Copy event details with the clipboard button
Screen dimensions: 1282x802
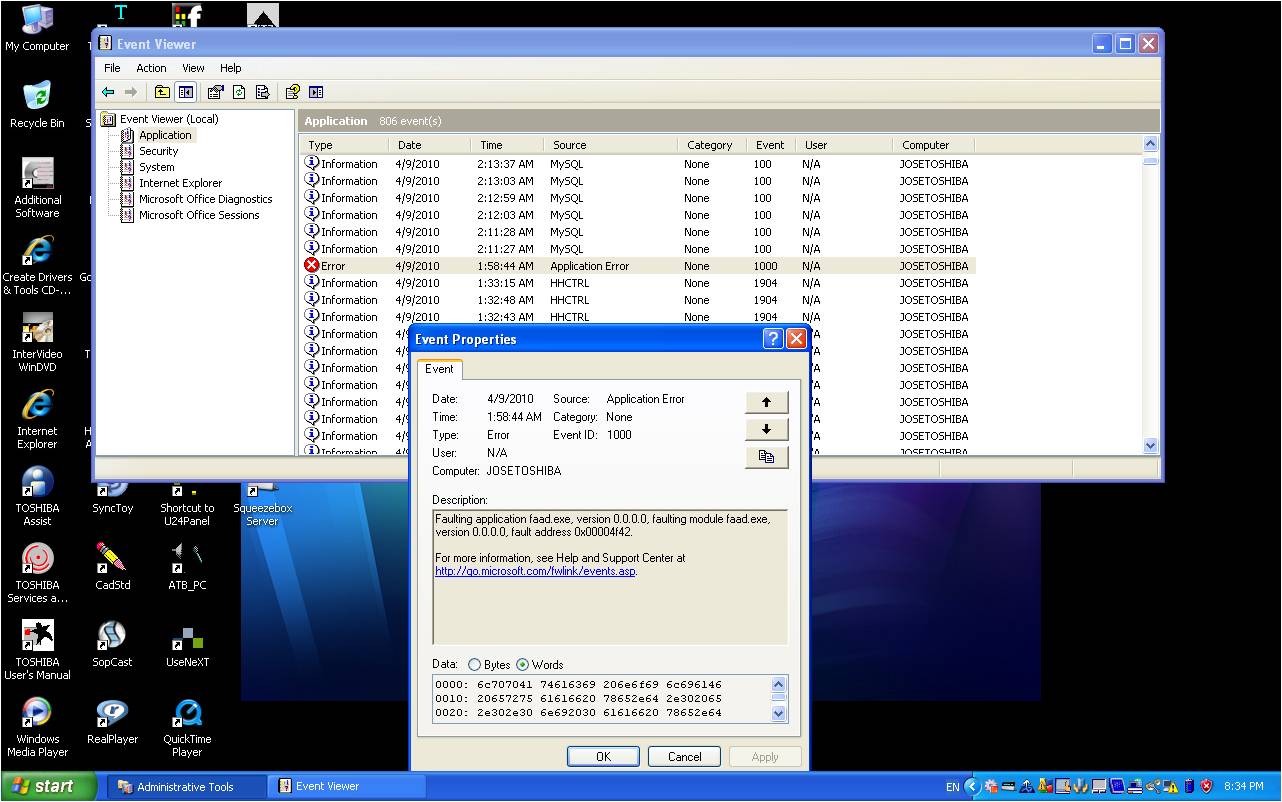tap(766, 456)
